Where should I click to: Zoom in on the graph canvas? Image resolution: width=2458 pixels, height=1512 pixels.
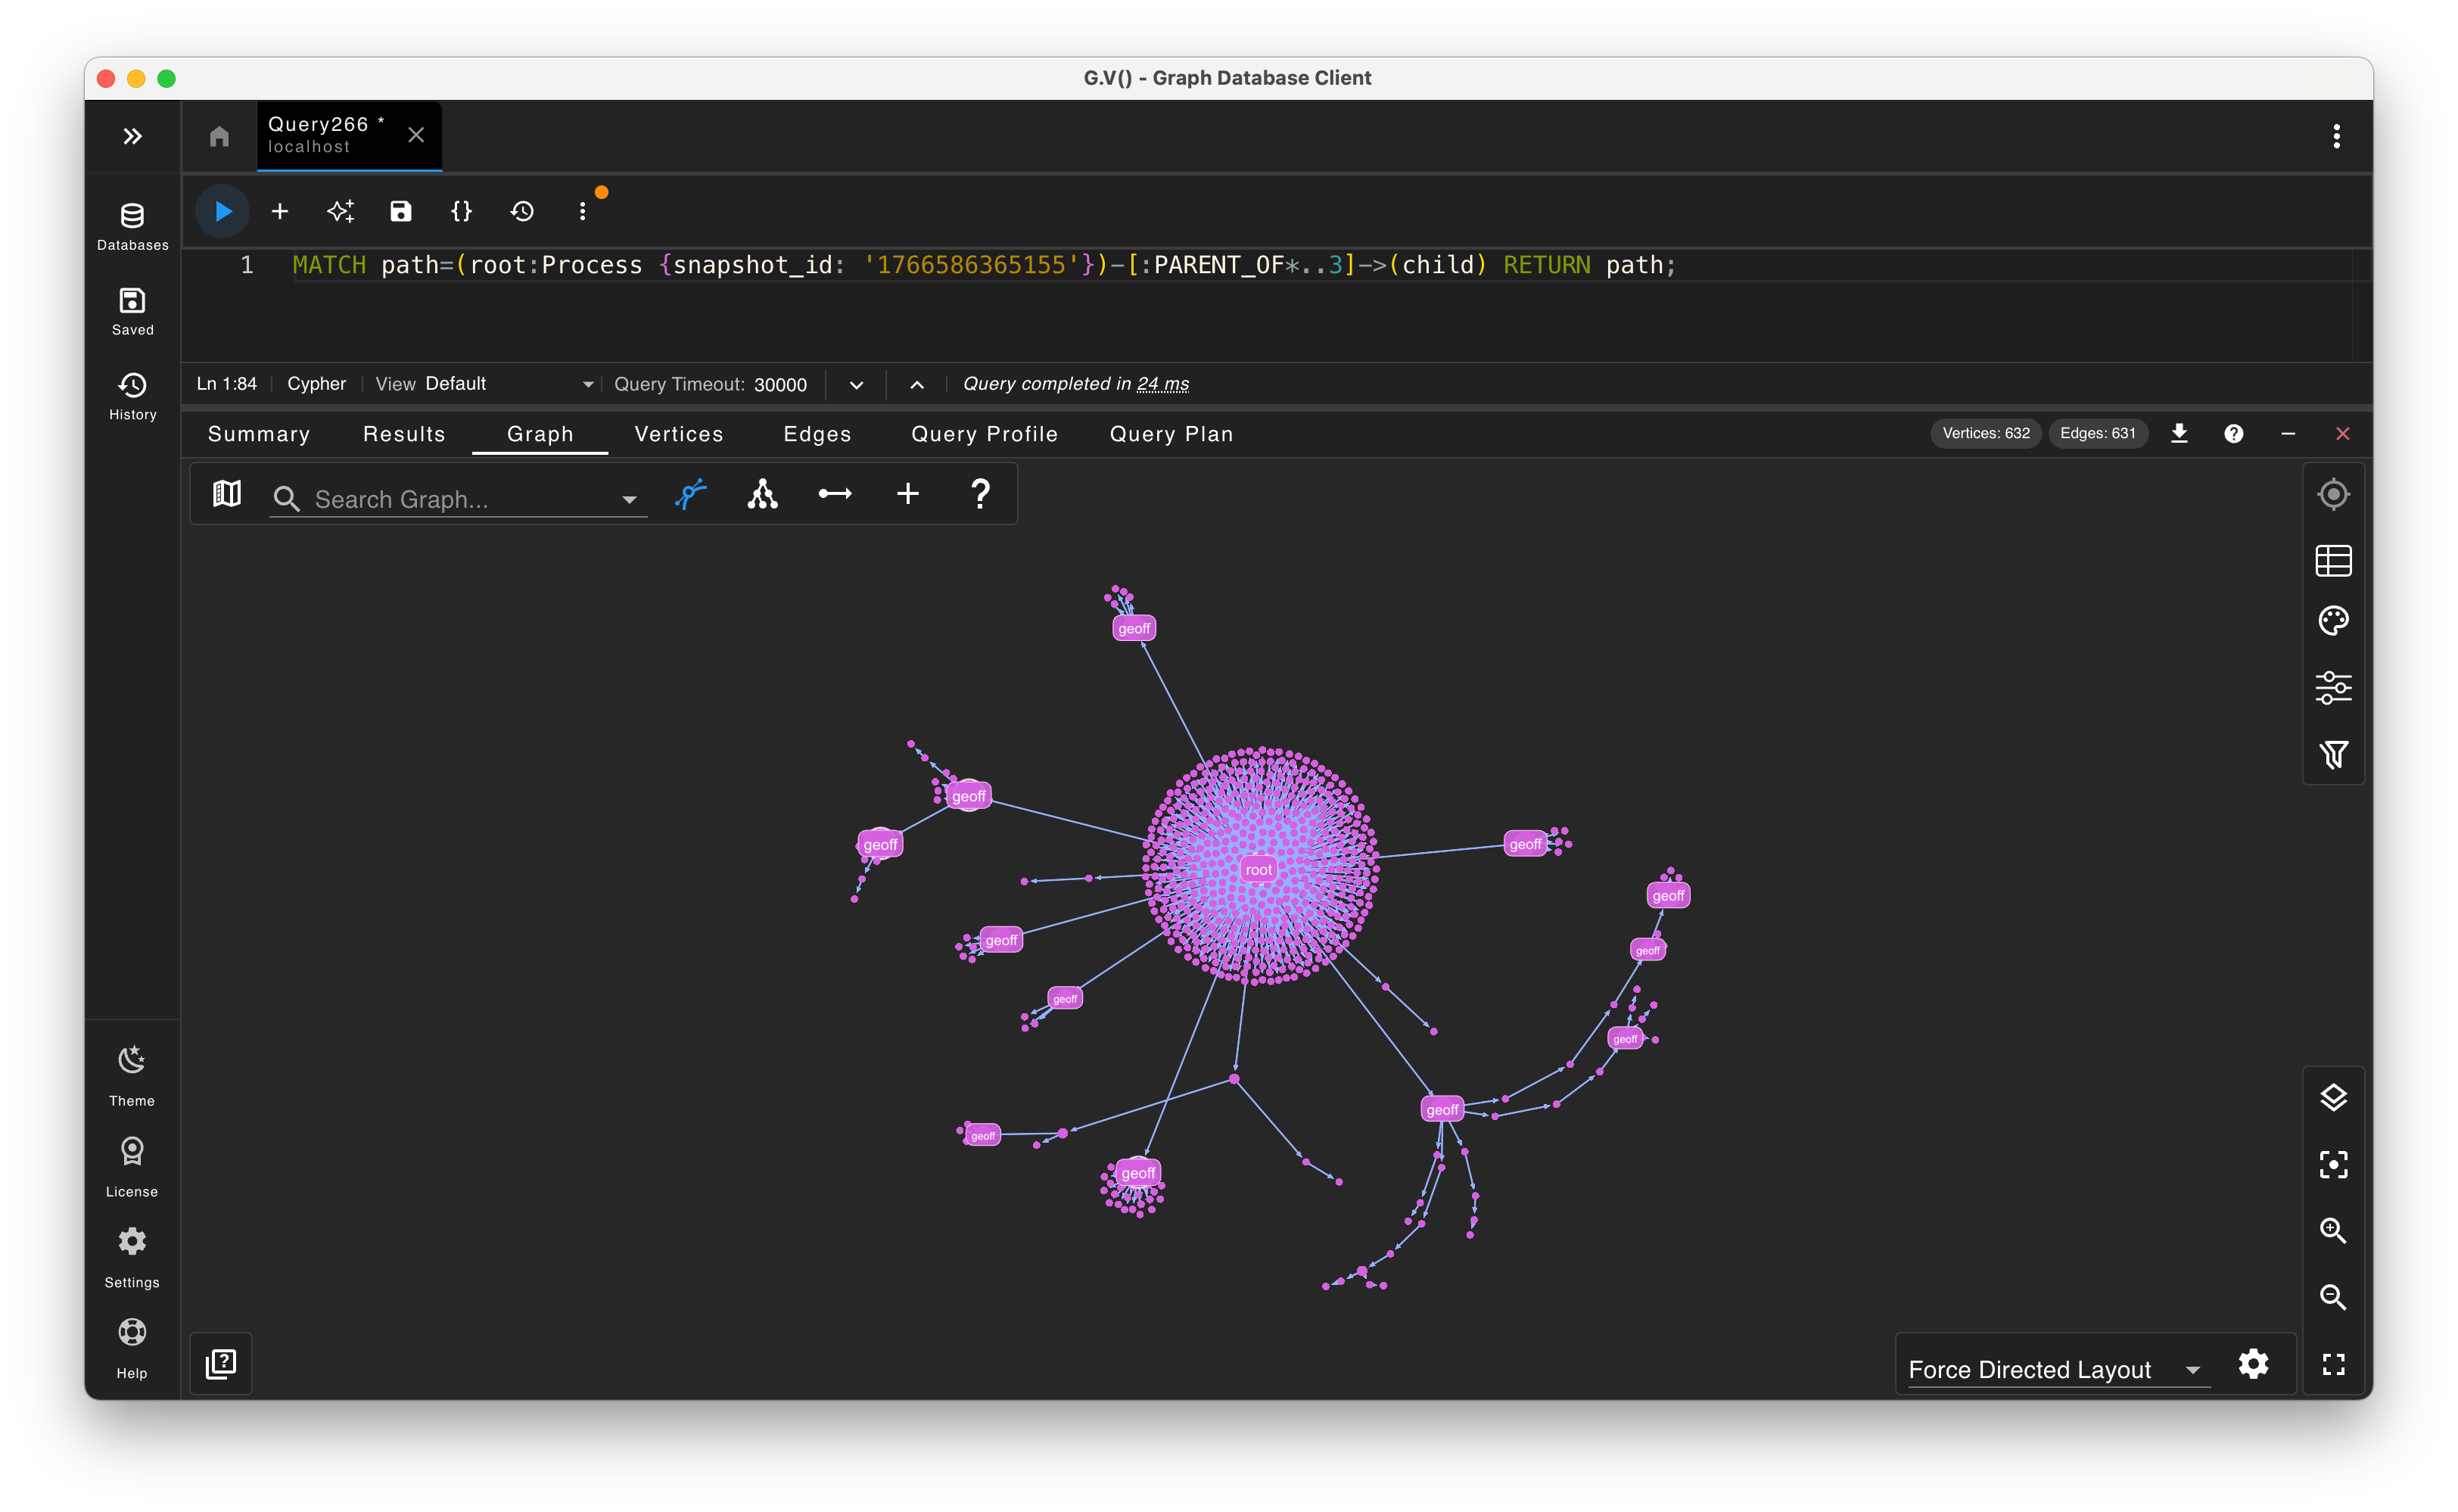point(2334,1231)
